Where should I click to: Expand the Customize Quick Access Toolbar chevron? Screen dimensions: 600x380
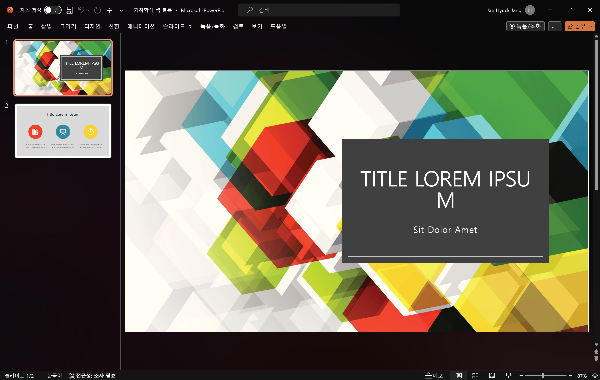pyautogui.click(x=121, y=10)
